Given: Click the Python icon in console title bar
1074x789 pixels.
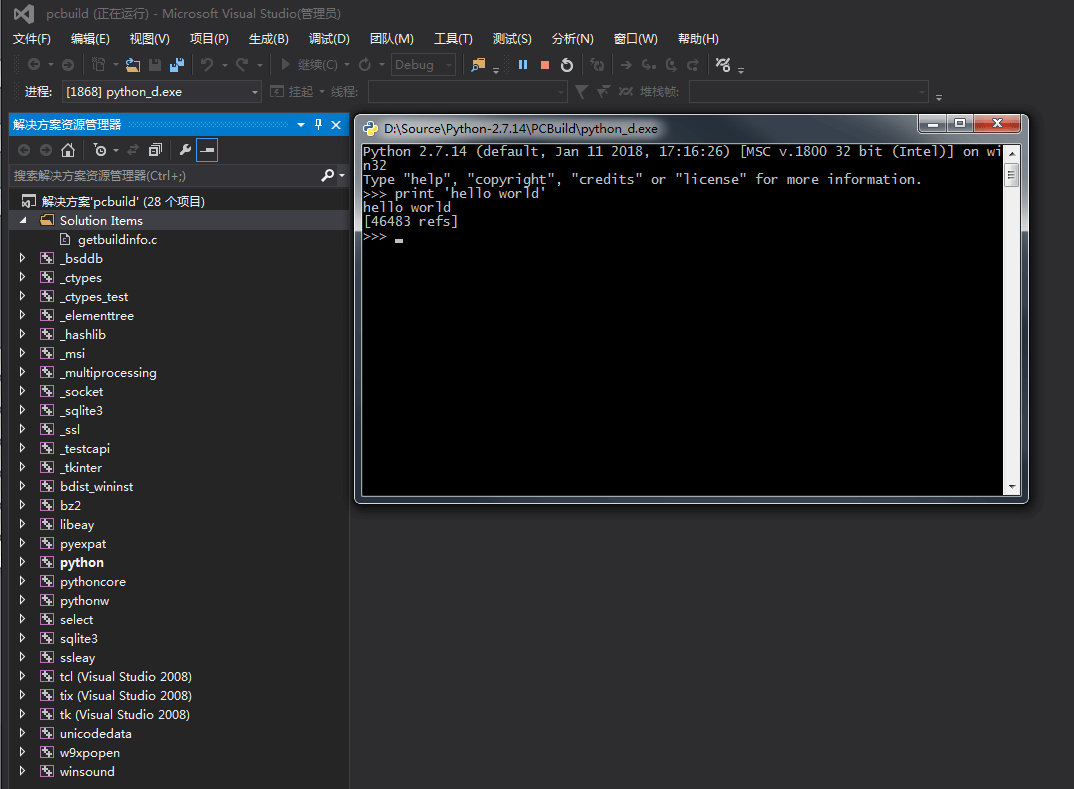Looking at the screenshot, I should click(x=371, y=129).
